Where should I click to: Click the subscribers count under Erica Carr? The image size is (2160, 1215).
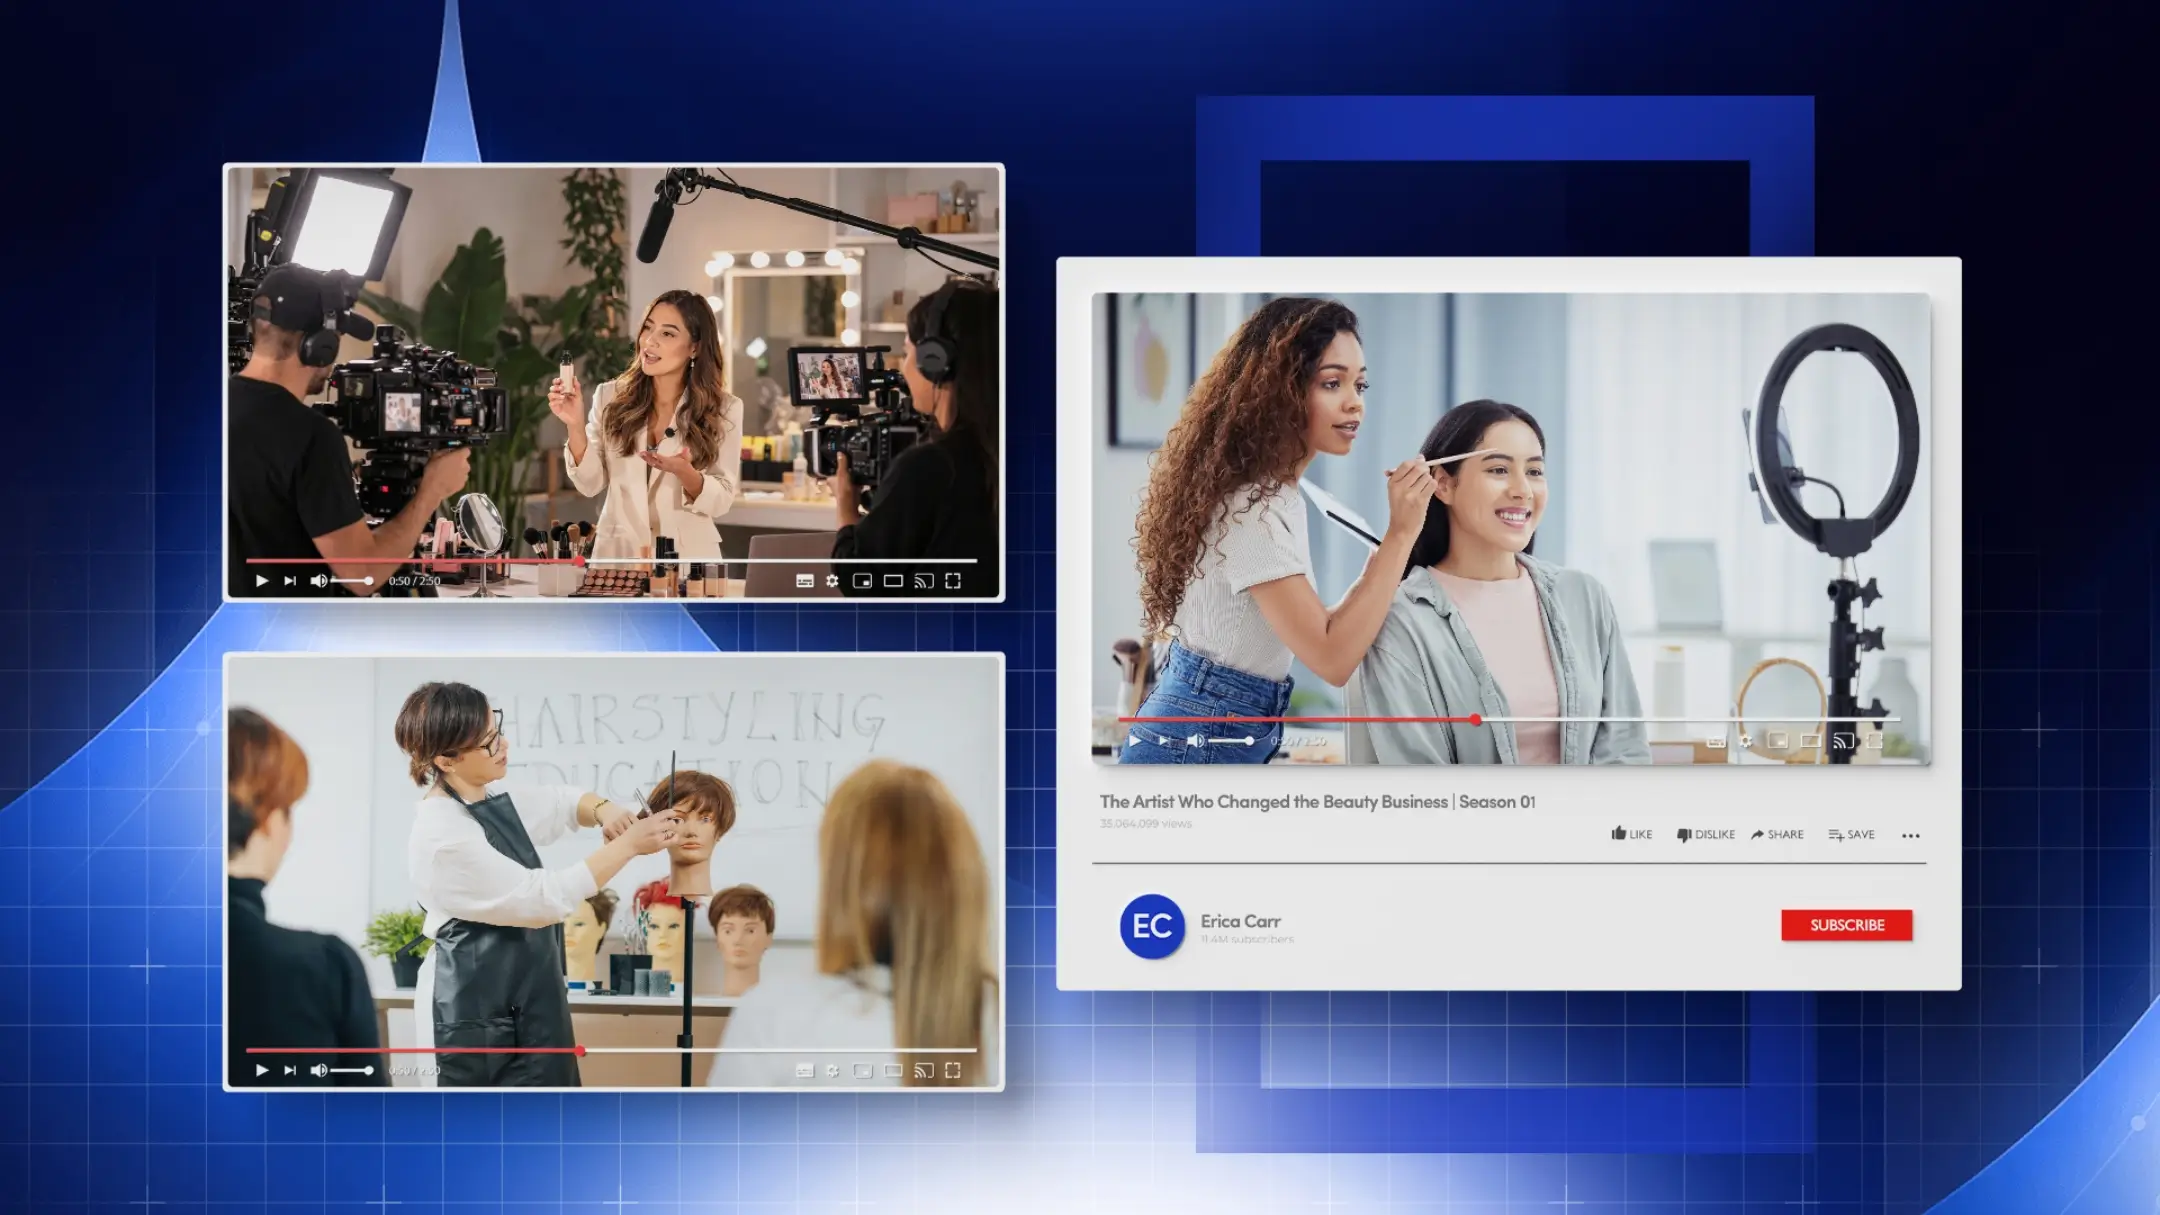tap(1247, 940)
